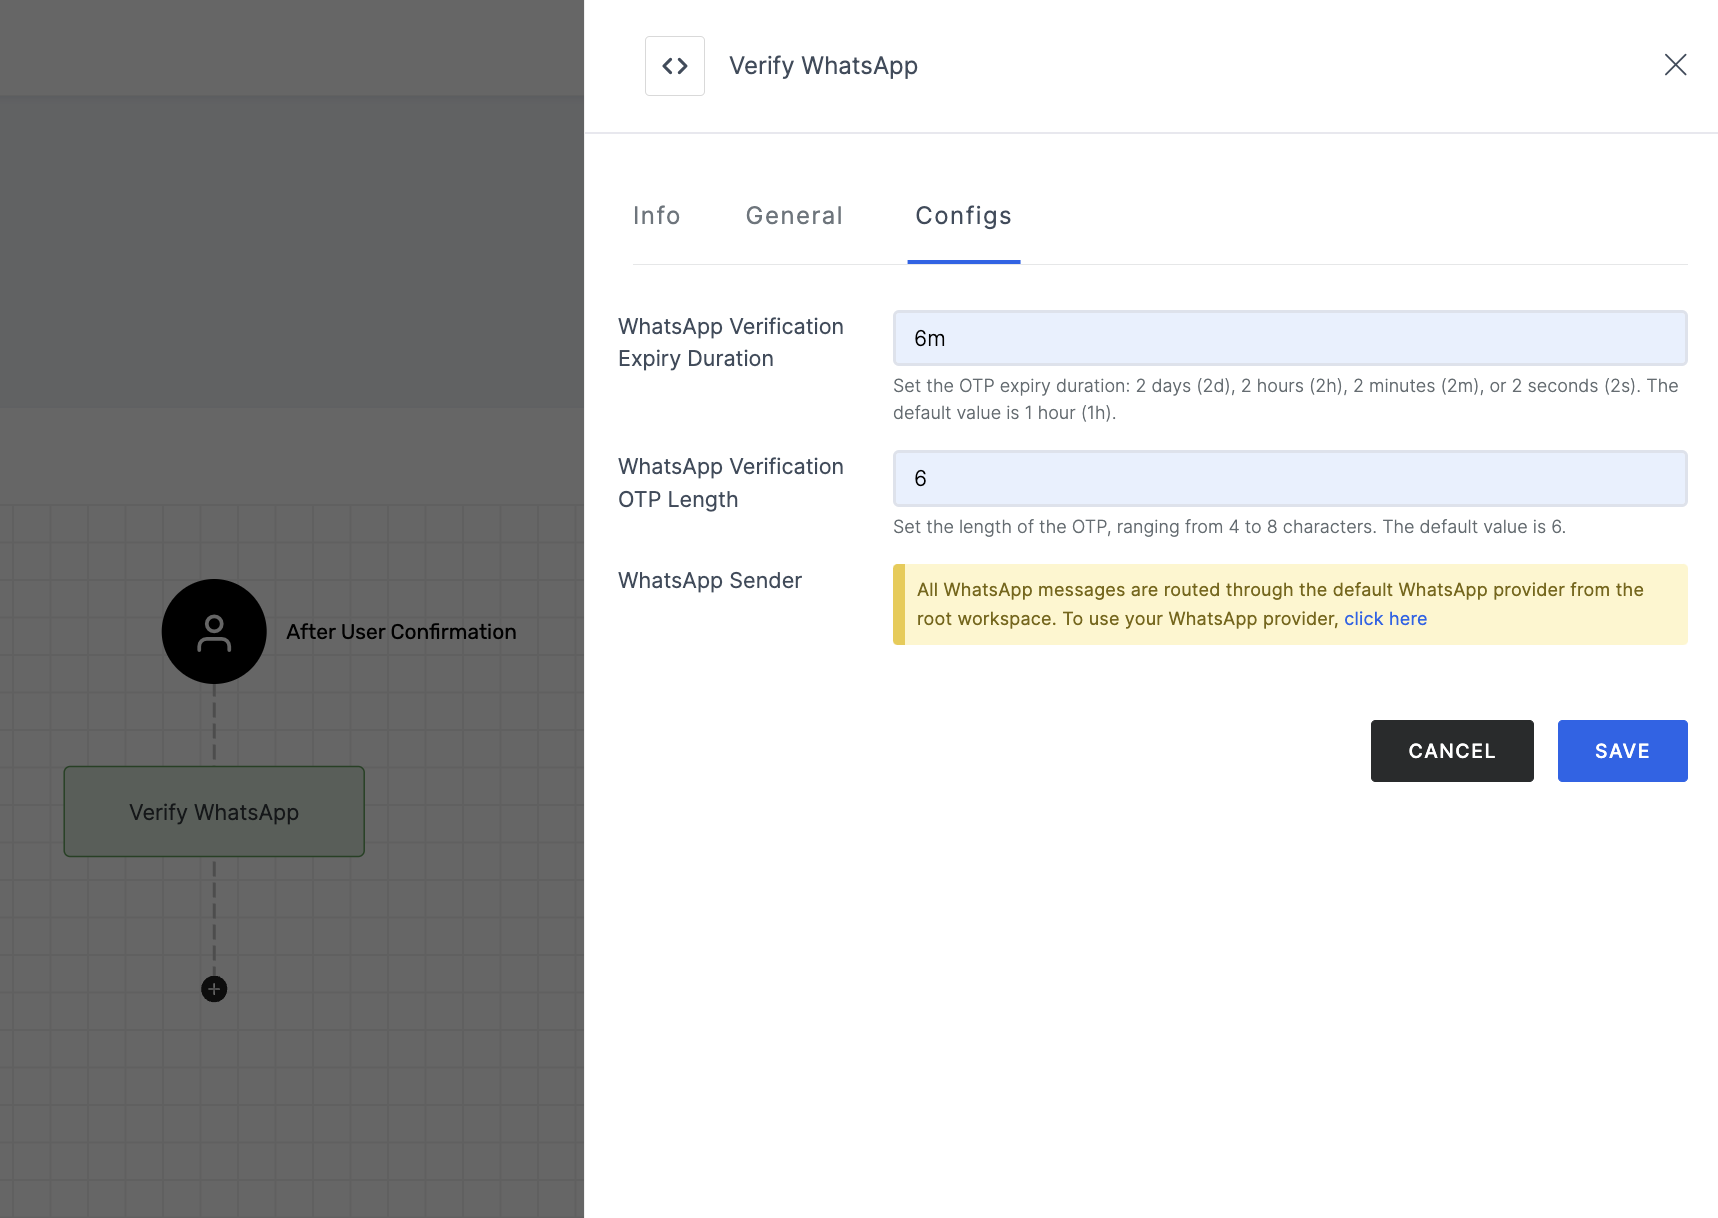Click the WhatsApp Verification OTP Length label
Image resolution: width=1718 pixels, height=1218 pixels.
pos(731,483)
